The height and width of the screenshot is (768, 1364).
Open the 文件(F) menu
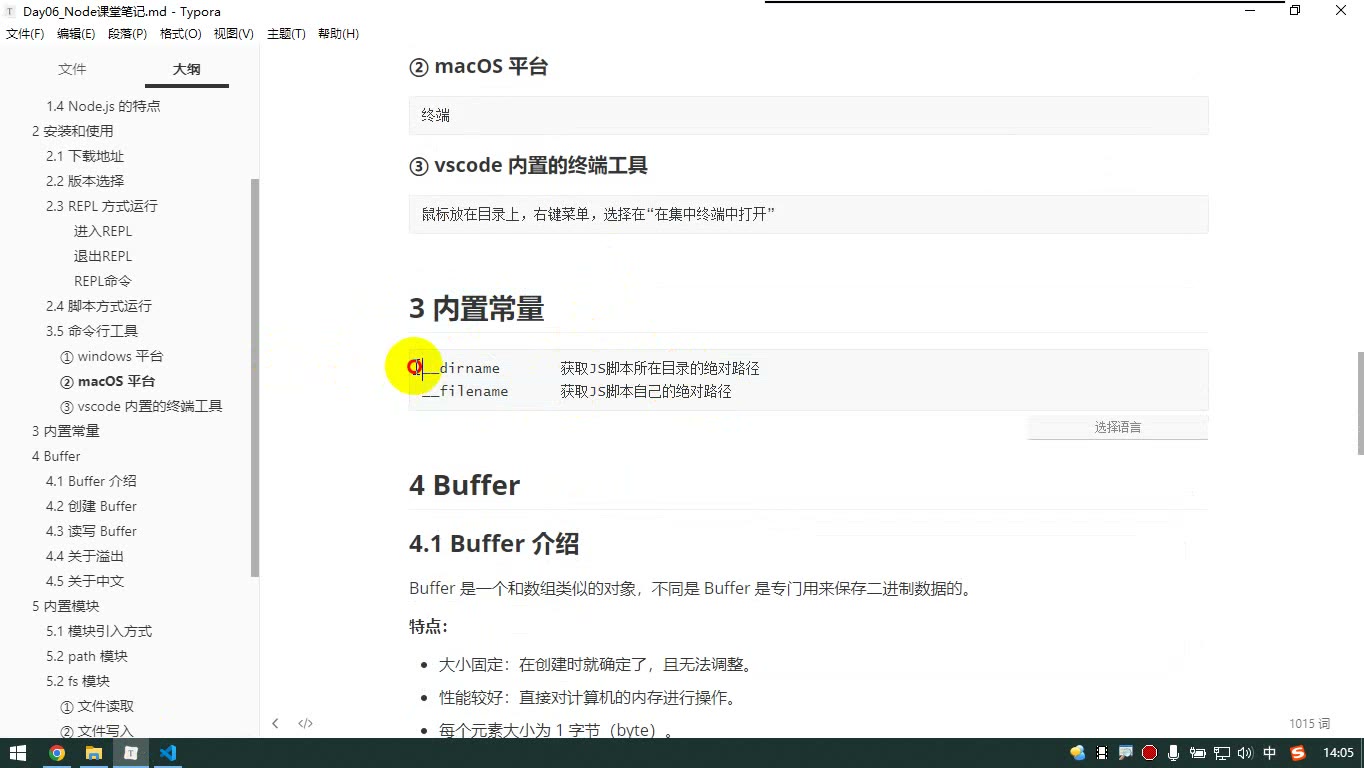coord(25,34)
